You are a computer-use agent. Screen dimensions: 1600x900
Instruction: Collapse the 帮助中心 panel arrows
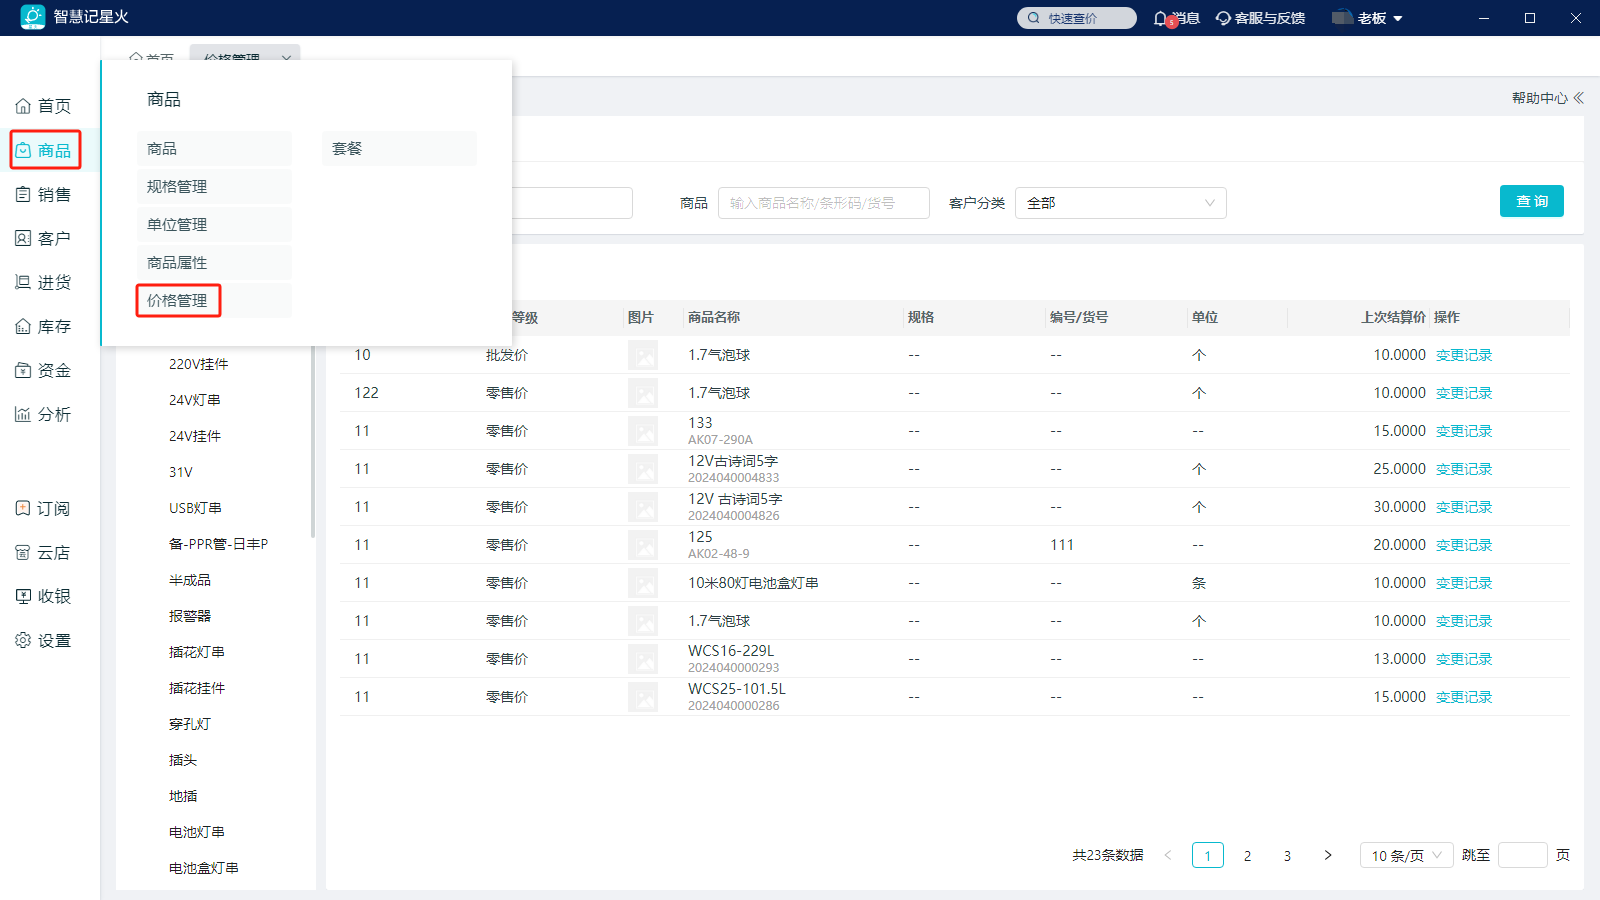pyautogui.click(x=1579, y=98)
